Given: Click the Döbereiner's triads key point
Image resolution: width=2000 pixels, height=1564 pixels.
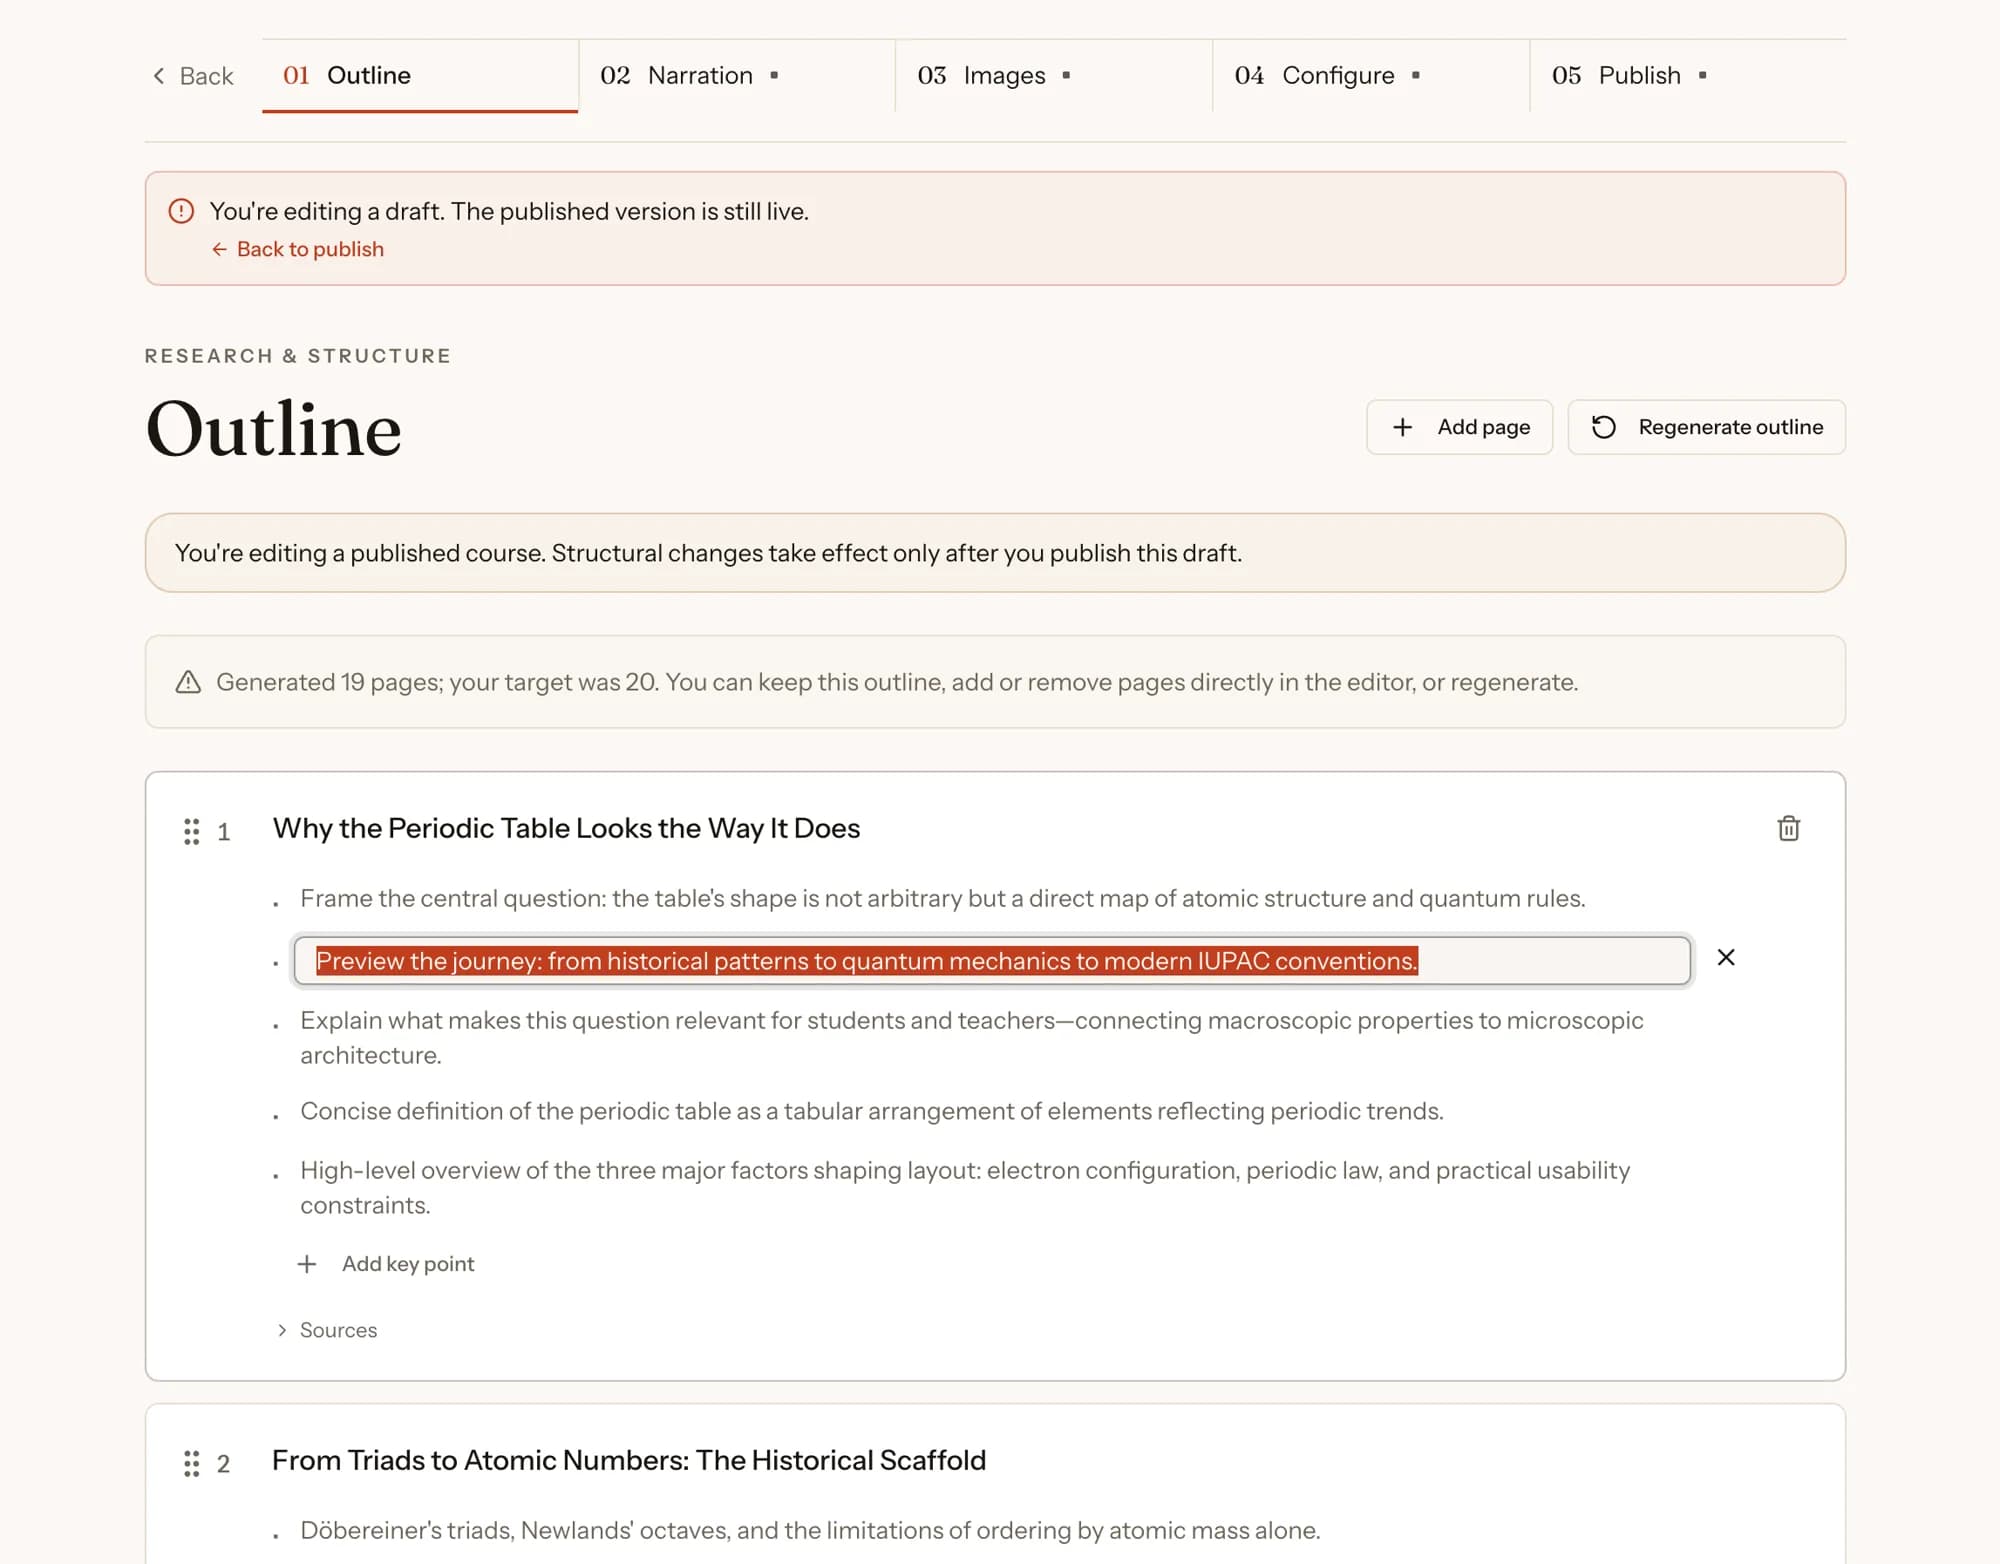Looking at the screenshot, I should coord(810,1530).
